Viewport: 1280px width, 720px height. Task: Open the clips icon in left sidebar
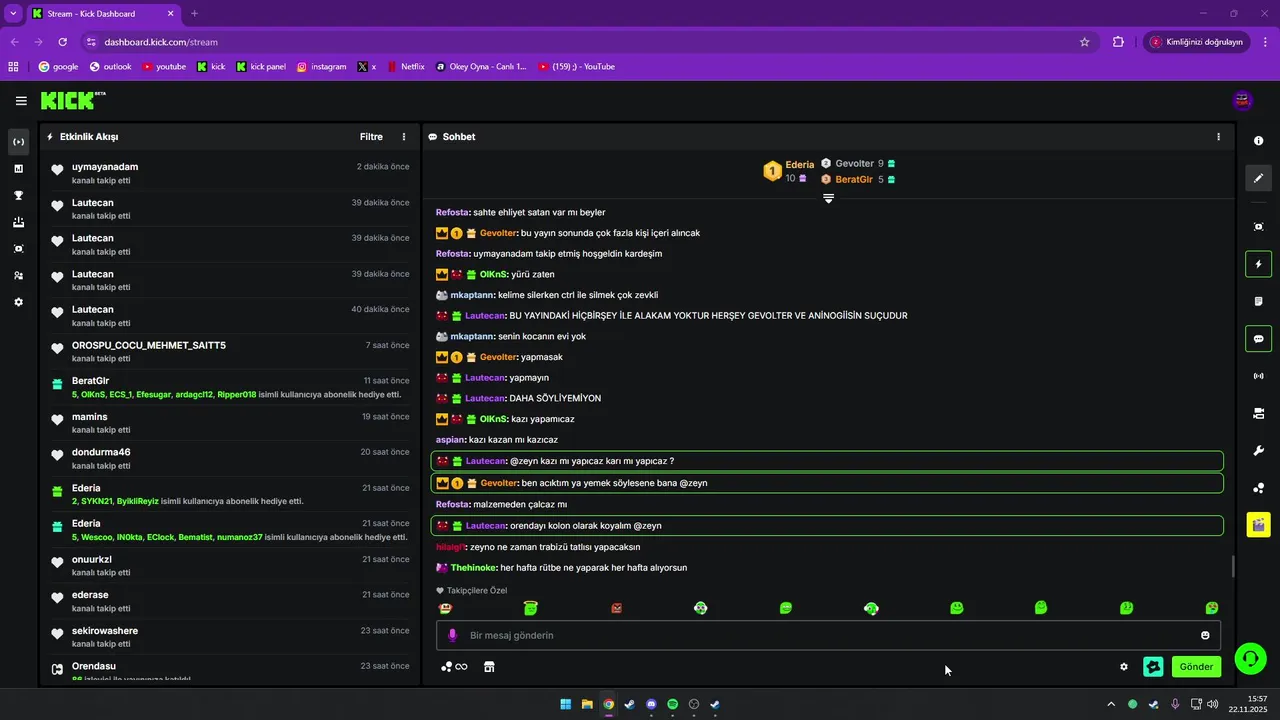18,249
